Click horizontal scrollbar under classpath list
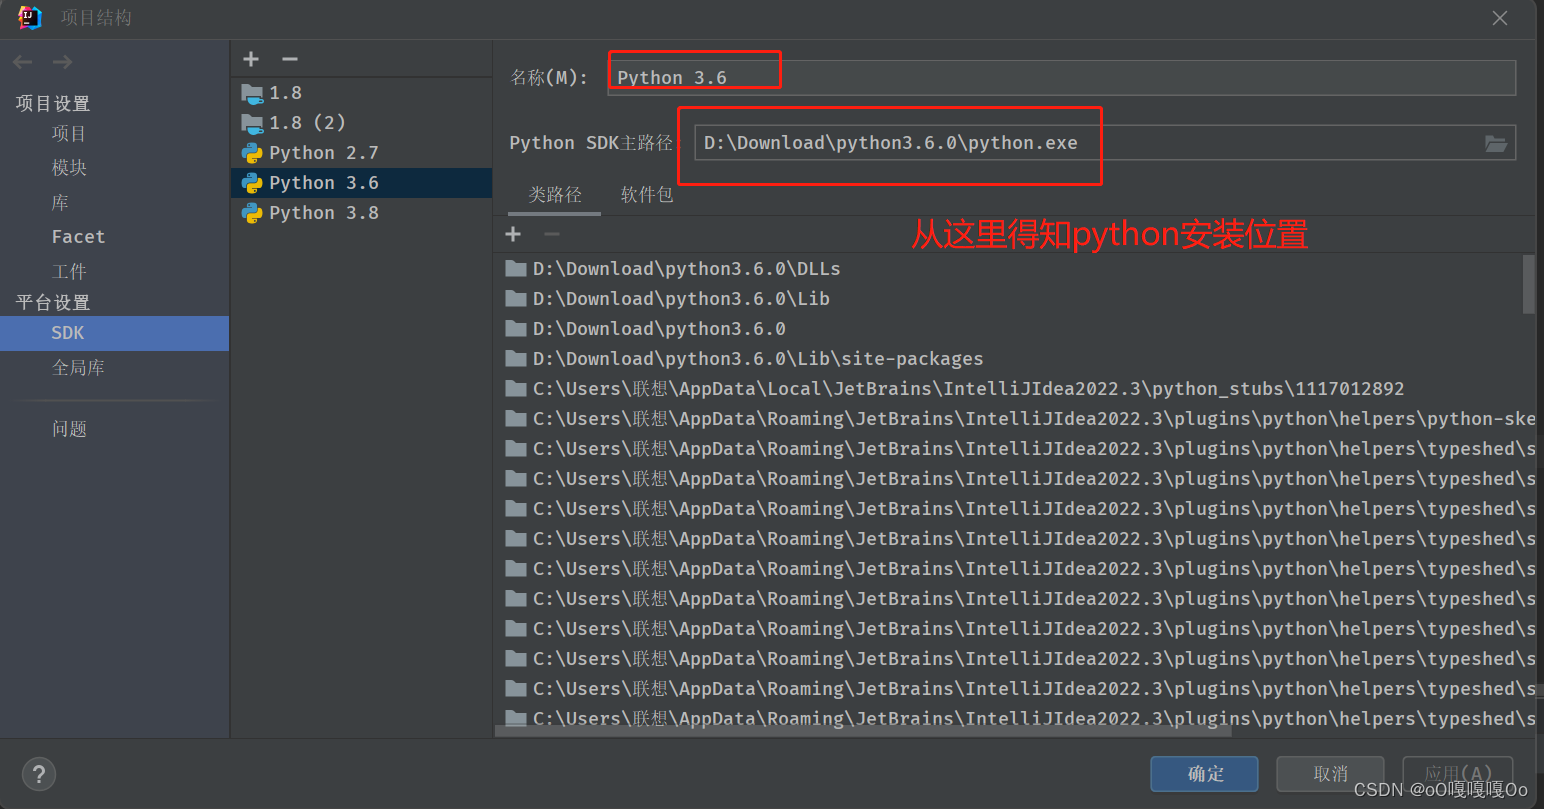Viewport: 1544px width, 809px height. click(864, 731)
